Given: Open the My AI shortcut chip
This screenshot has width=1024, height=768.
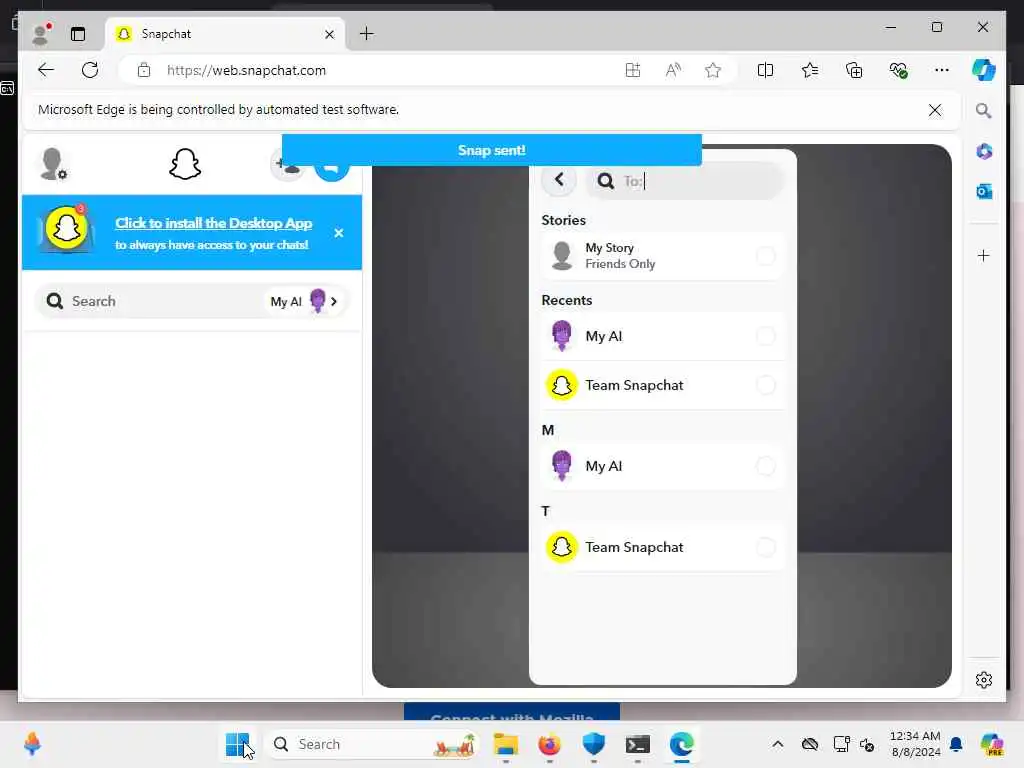Looking at the screenshot, I should click(305, 301).
